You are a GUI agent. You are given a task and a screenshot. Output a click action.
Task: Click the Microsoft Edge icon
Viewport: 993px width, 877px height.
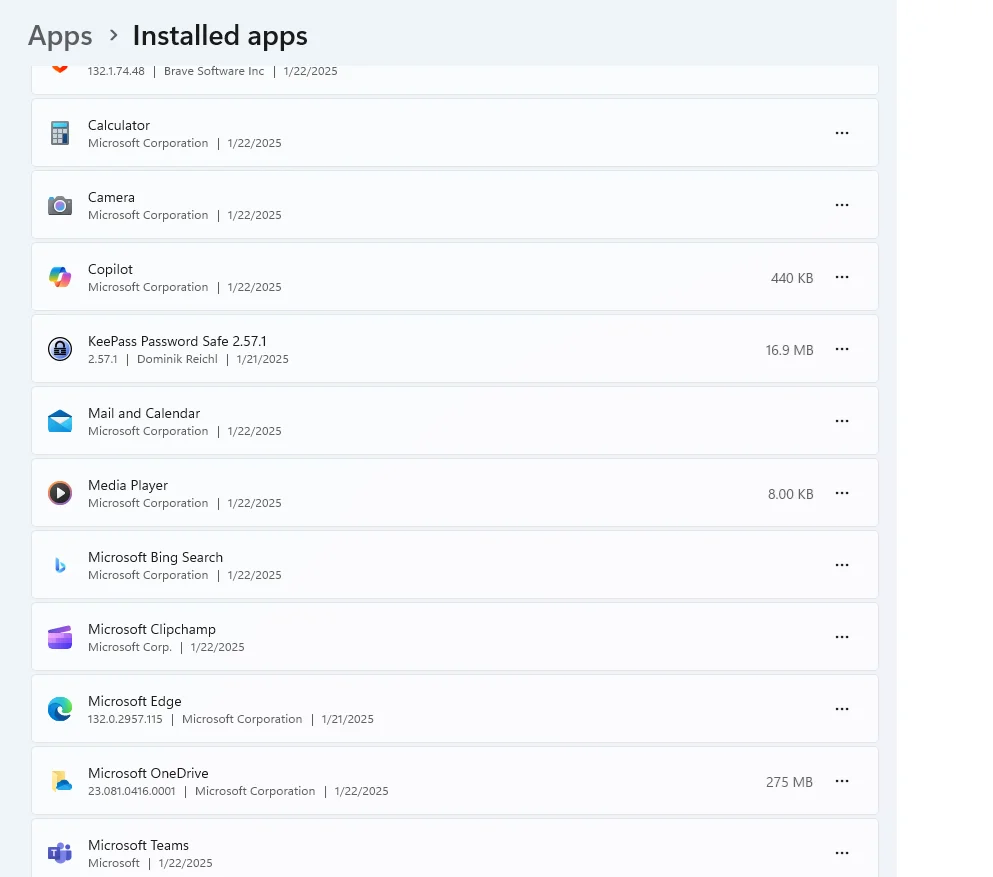pos(60,709)
